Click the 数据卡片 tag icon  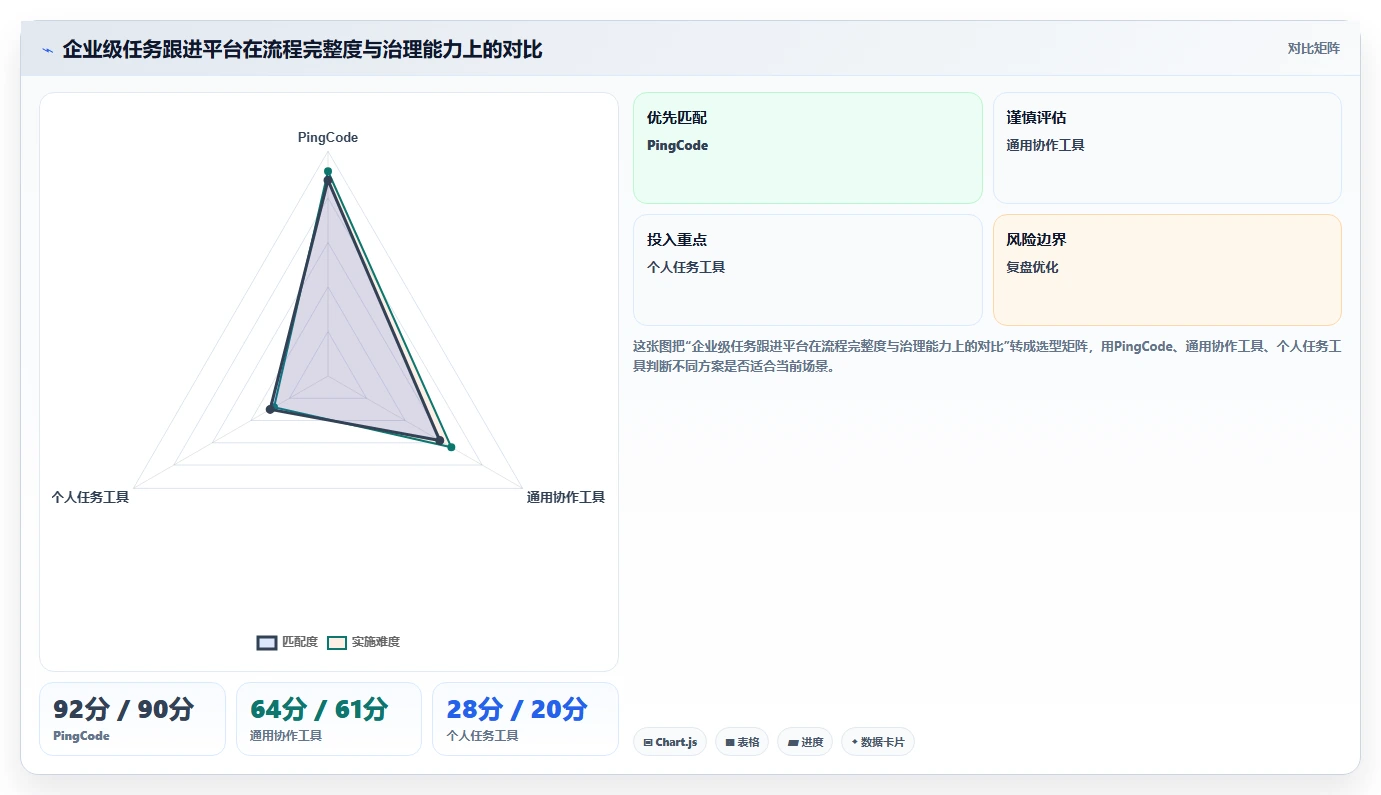coord(854,742)
